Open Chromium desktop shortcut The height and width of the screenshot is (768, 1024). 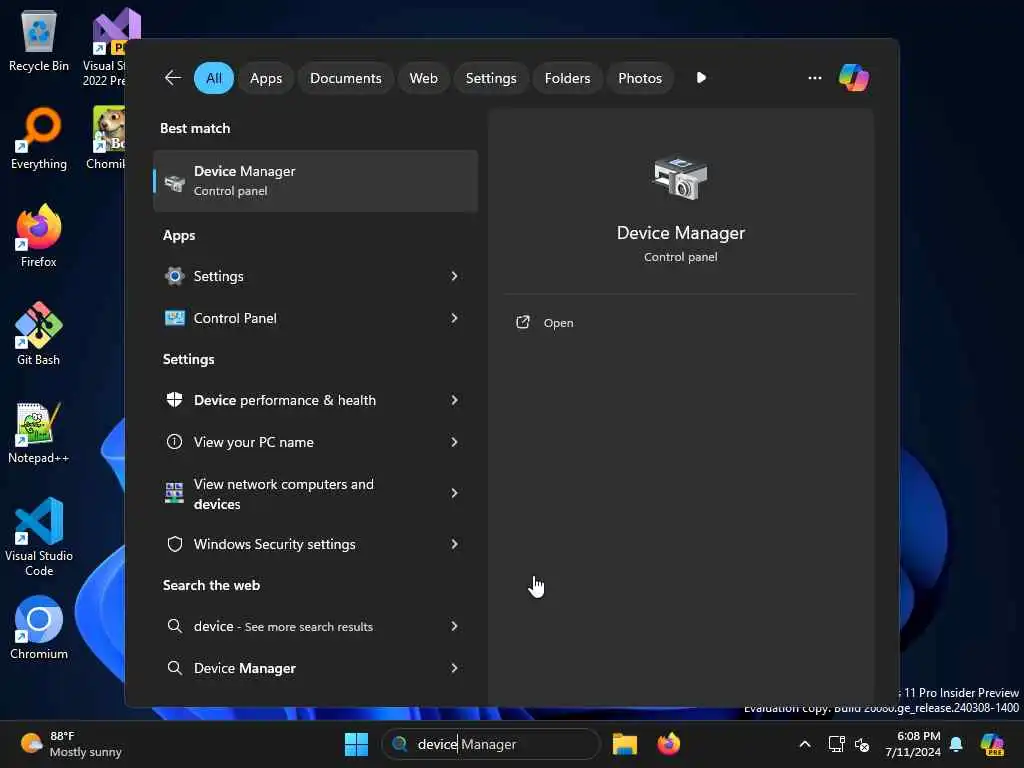tap(39, 627)
